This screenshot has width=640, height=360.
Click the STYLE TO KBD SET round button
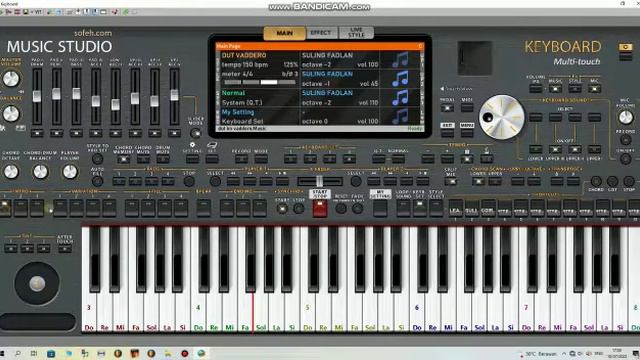pyautogui.click(x=97, y=159)
